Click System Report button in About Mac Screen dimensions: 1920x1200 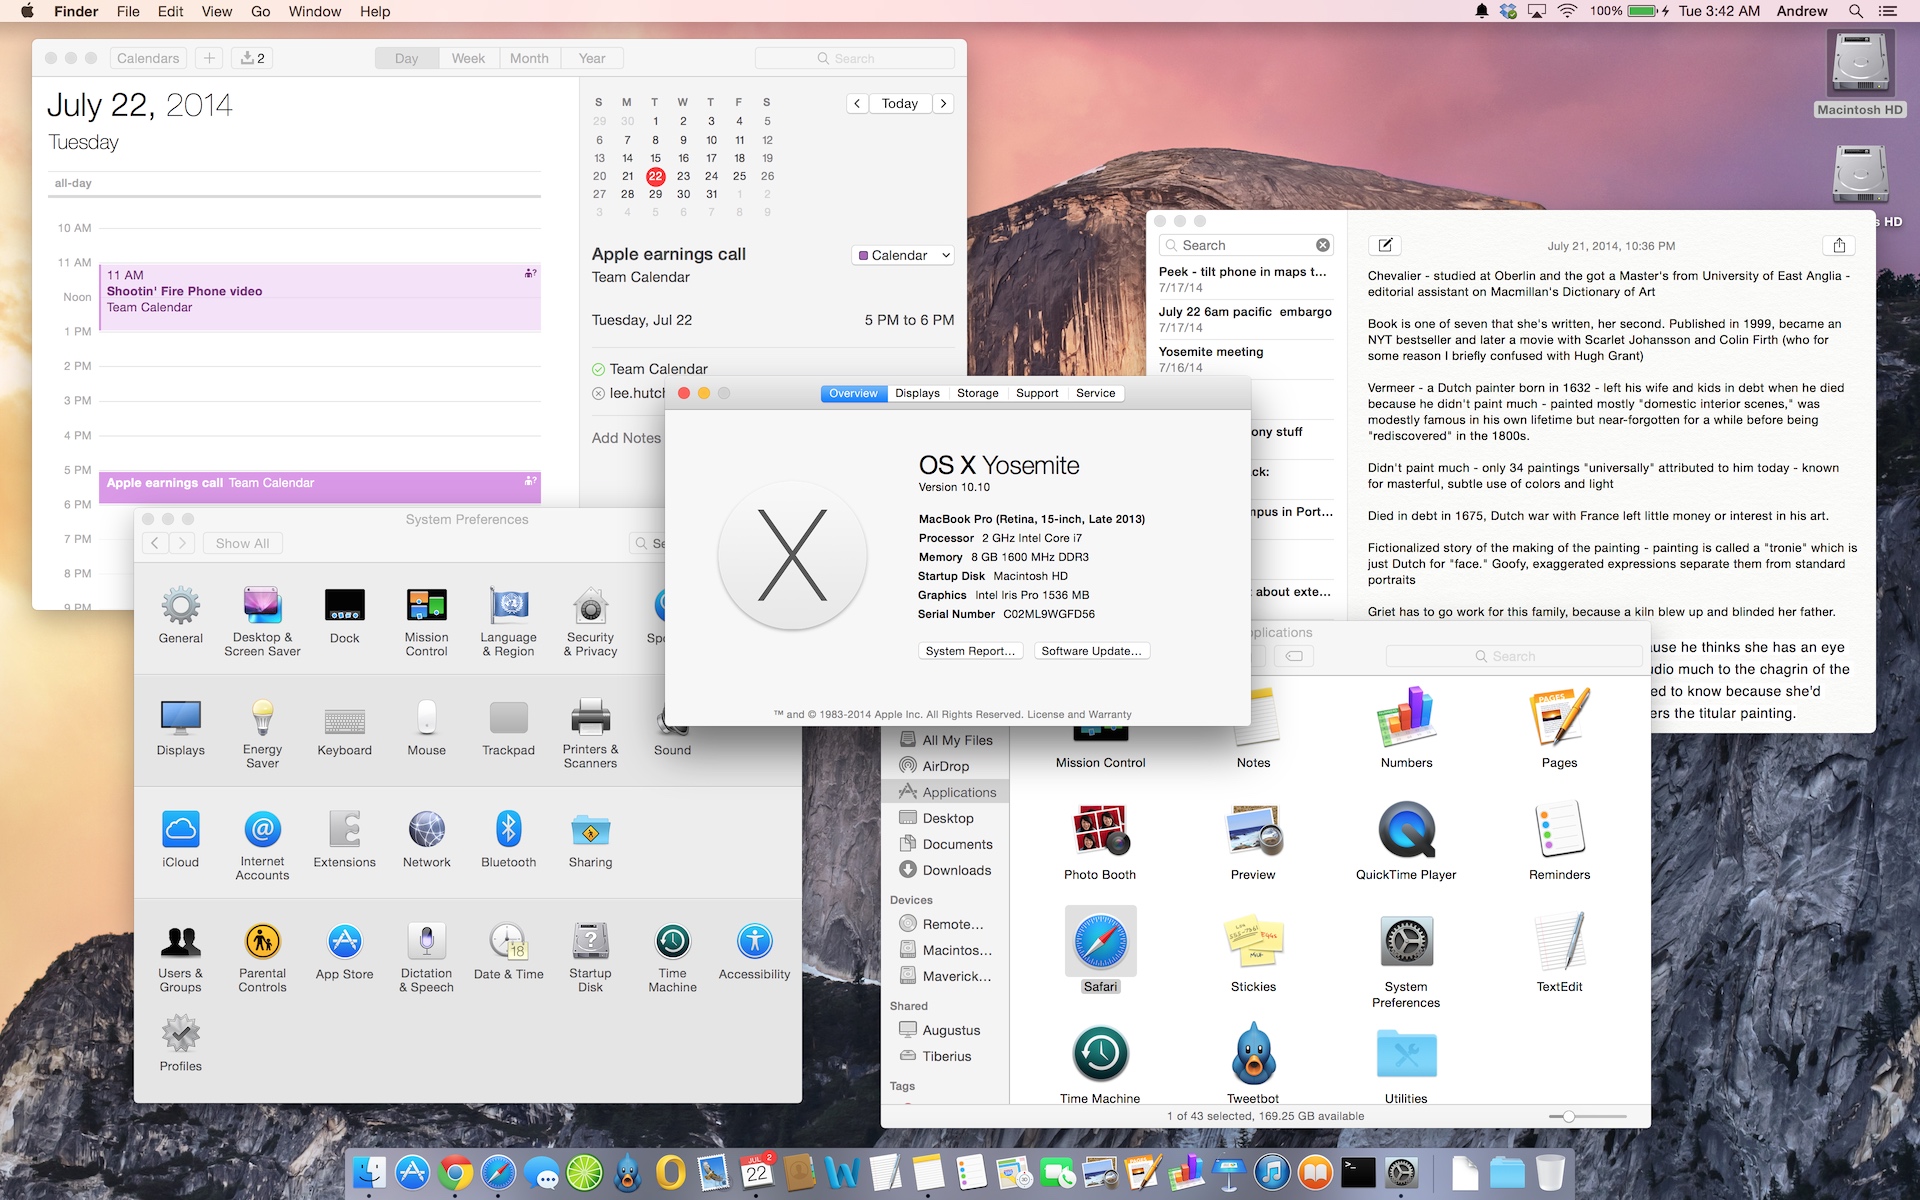(968, 650)
